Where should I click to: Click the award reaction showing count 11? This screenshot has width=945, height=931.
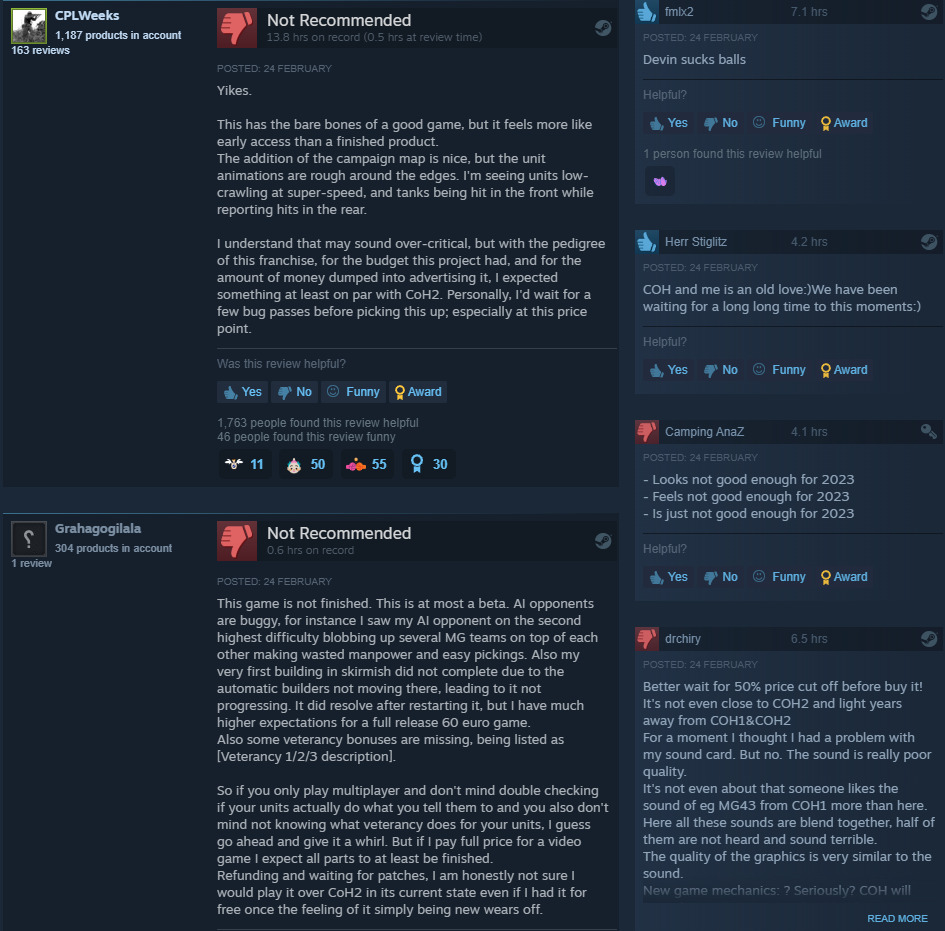244,464
